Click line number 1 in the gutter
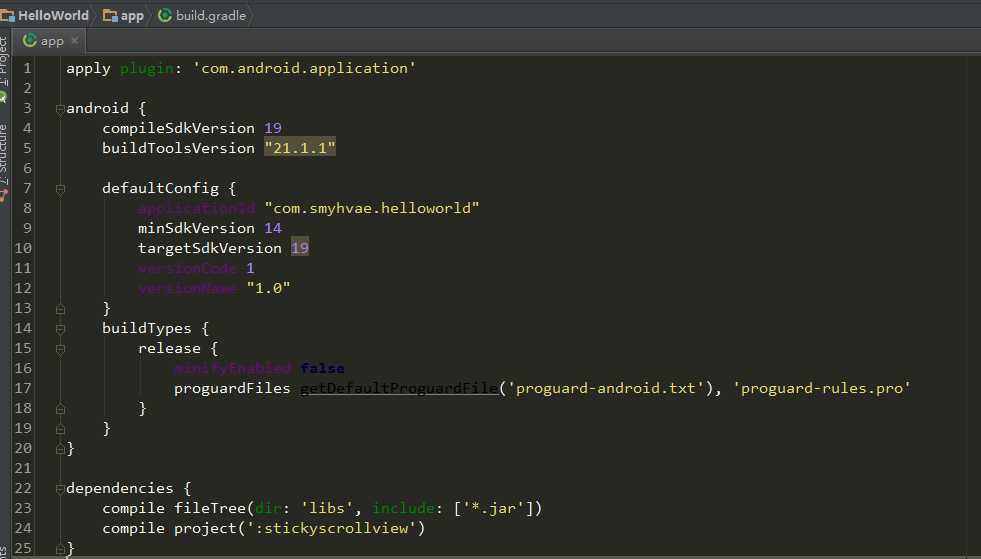This screenshot has height=559, width=981. pos(27,68)
